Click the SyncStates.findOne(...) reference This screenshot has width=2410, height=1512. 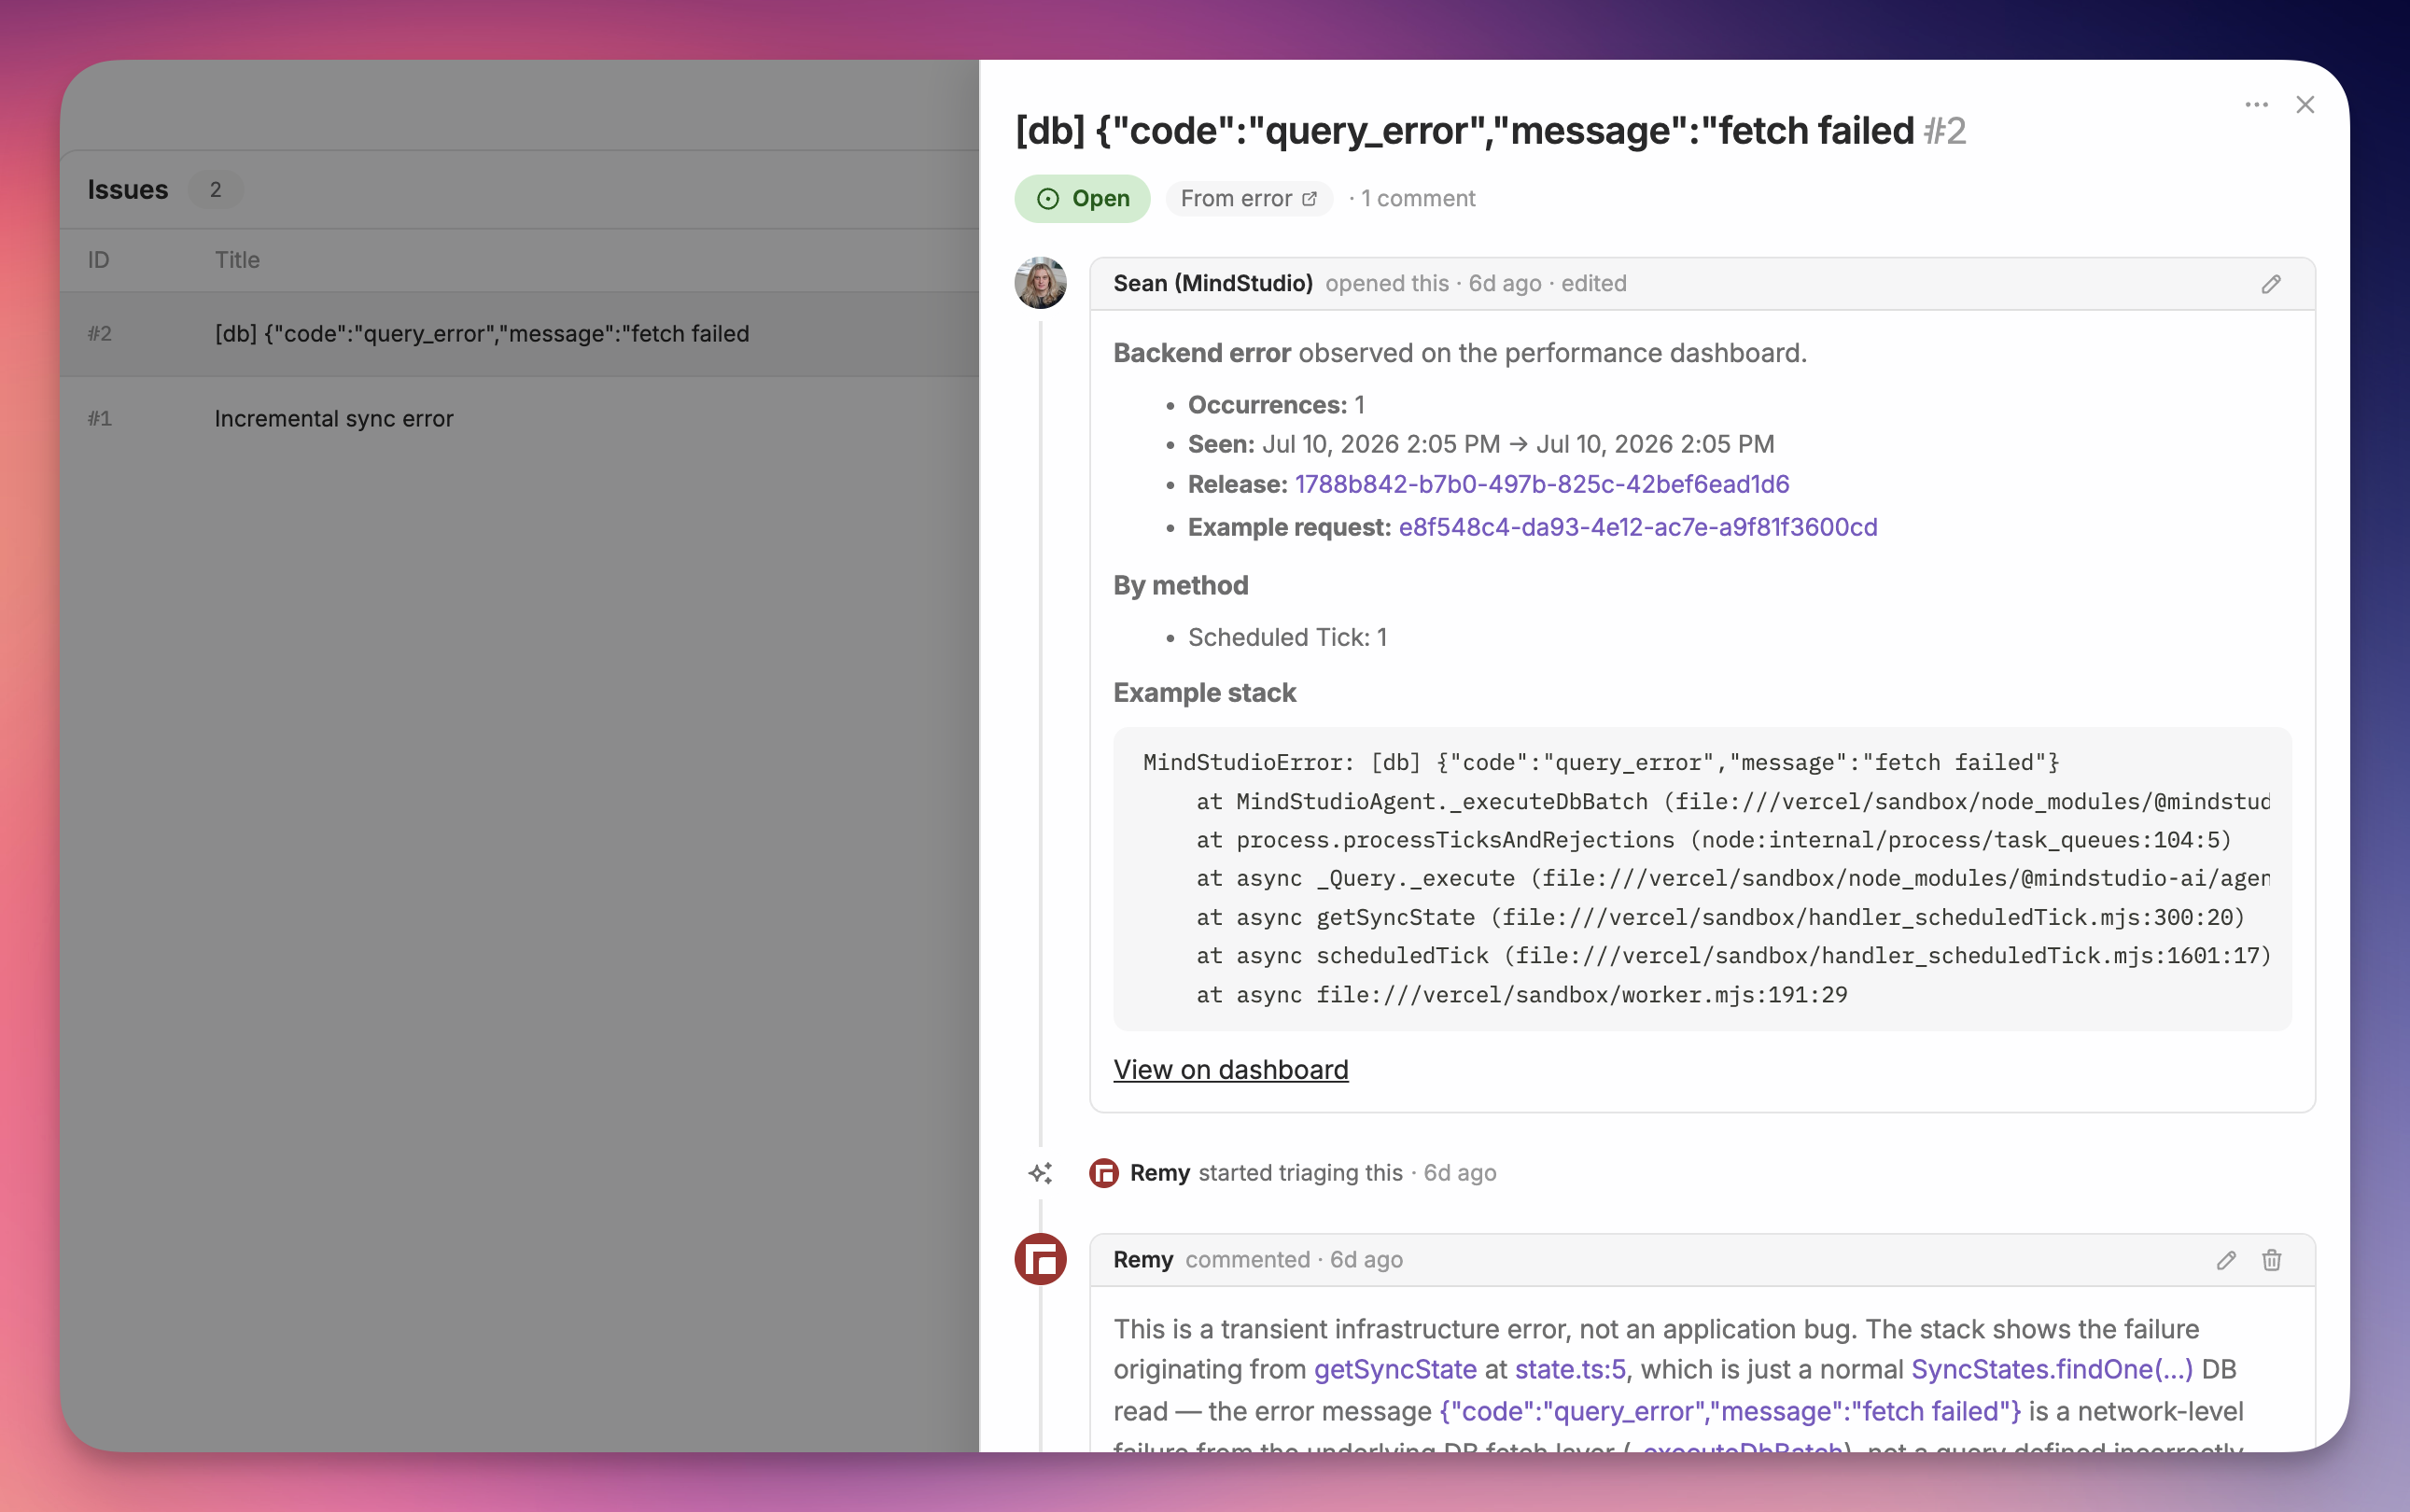[x=2052, y=1370]
